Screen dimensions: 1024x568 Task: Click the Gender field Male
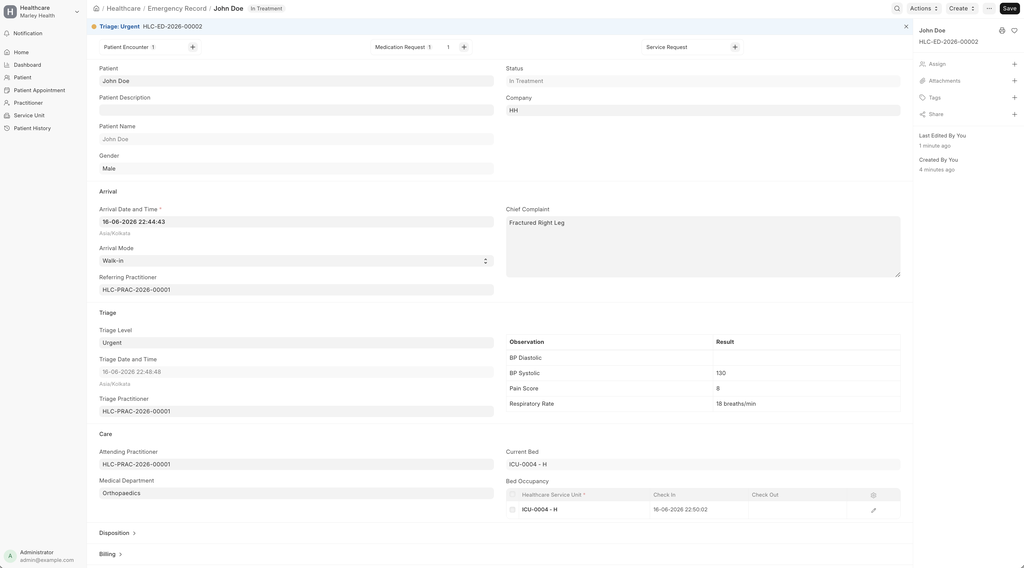point(296,168)
